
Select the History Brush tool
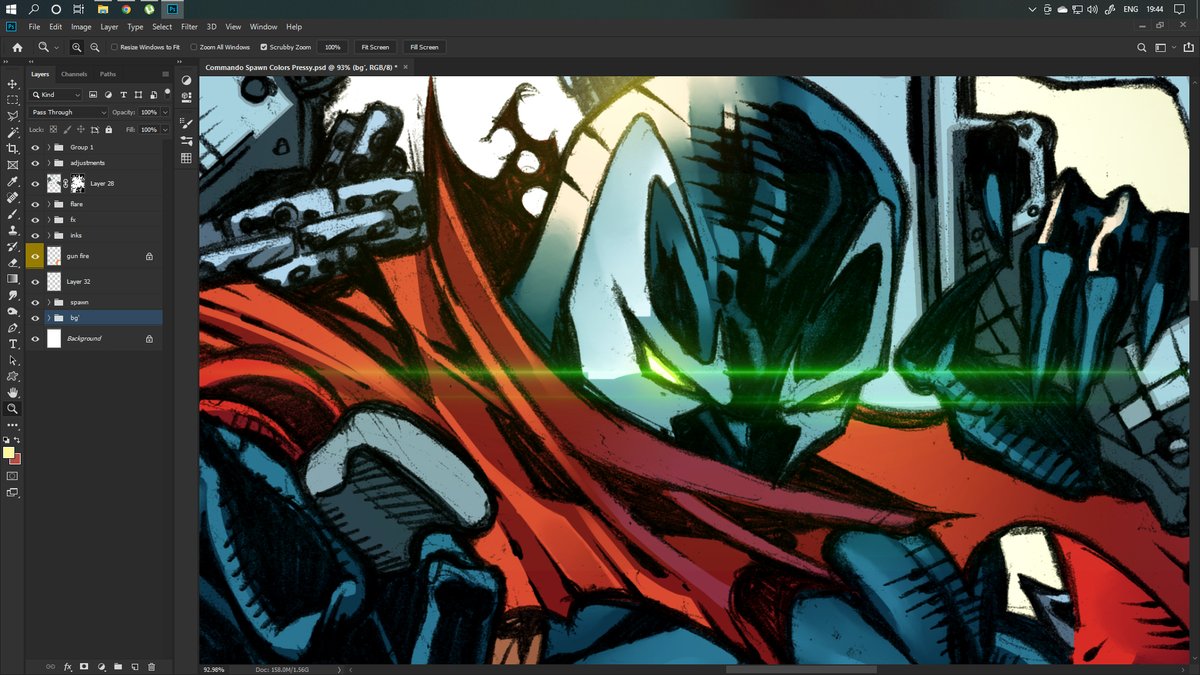pyautogui.click(x=13, y=246)
